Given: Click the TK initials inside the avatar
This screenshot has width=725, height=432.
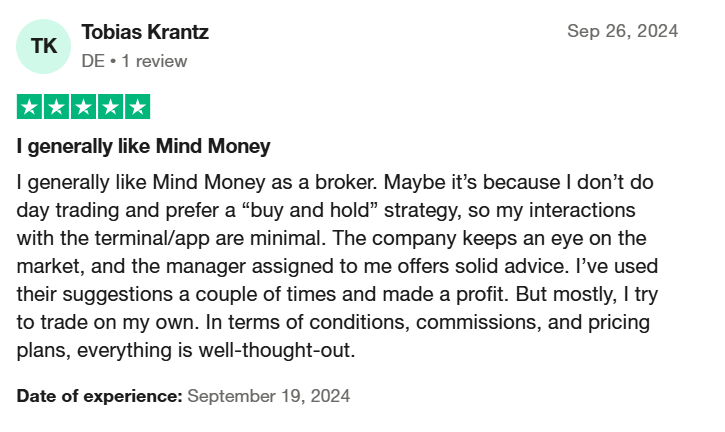Looking at the screenshot, I should point(44,46).
